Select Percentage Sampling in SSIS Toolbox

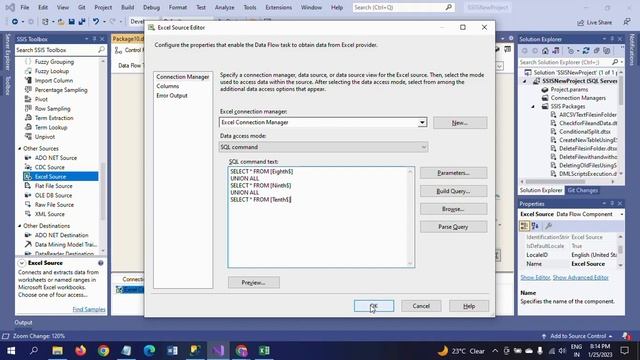(x=61, y=90)
